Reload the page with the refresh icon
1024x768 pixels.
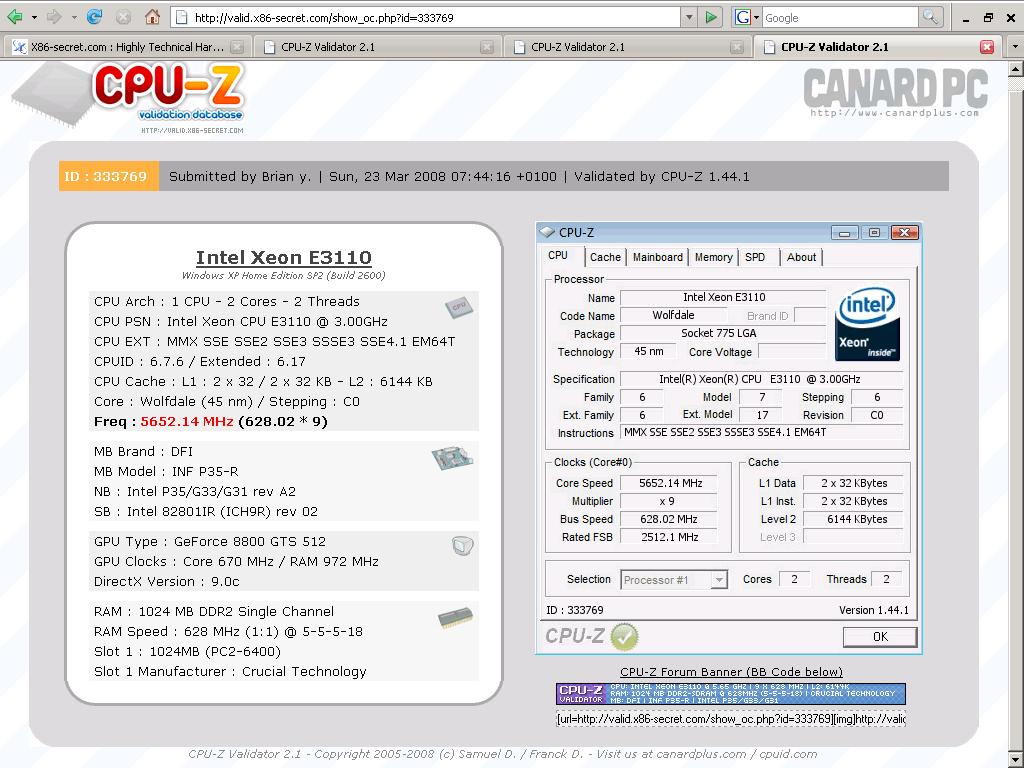coord(95,17)
